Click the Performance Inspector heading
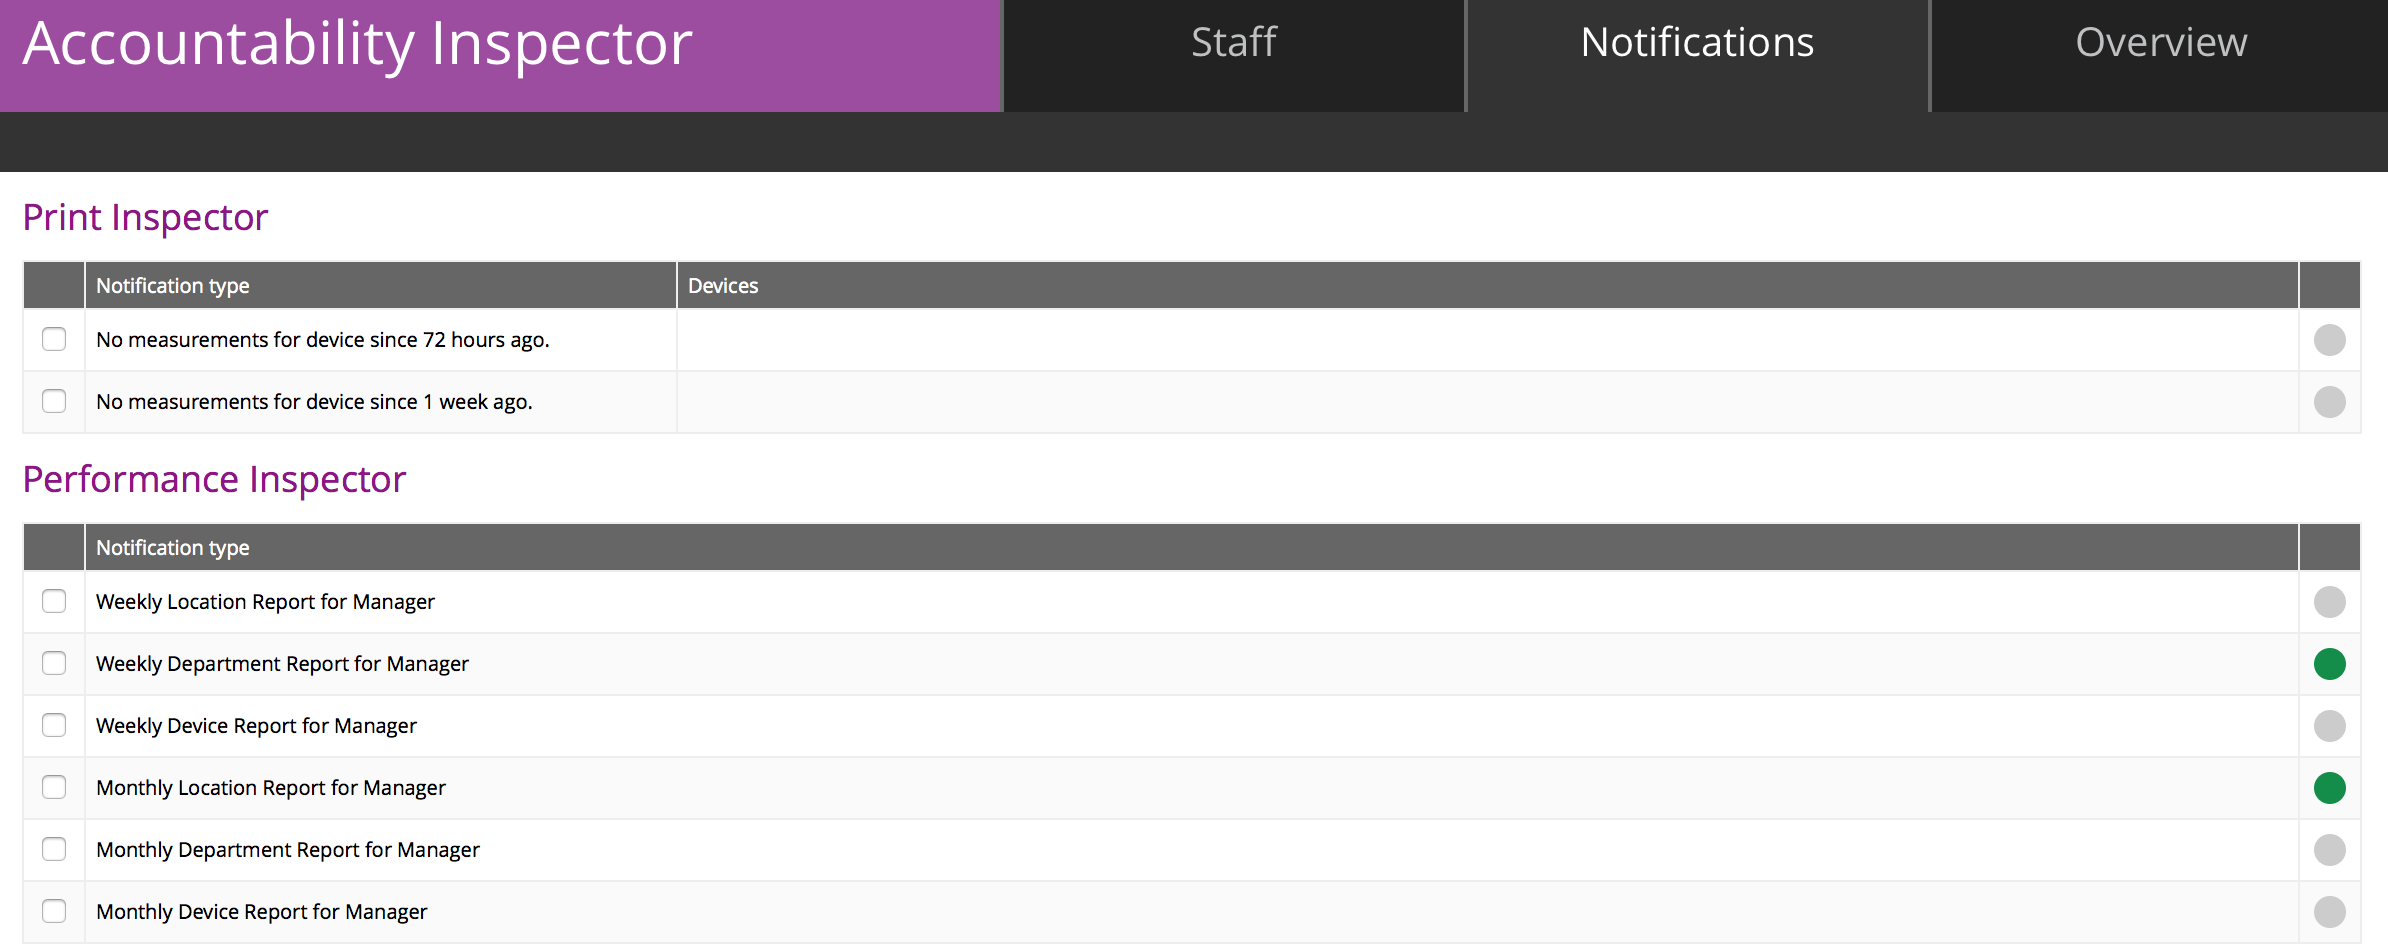 (x=214, y=480)
